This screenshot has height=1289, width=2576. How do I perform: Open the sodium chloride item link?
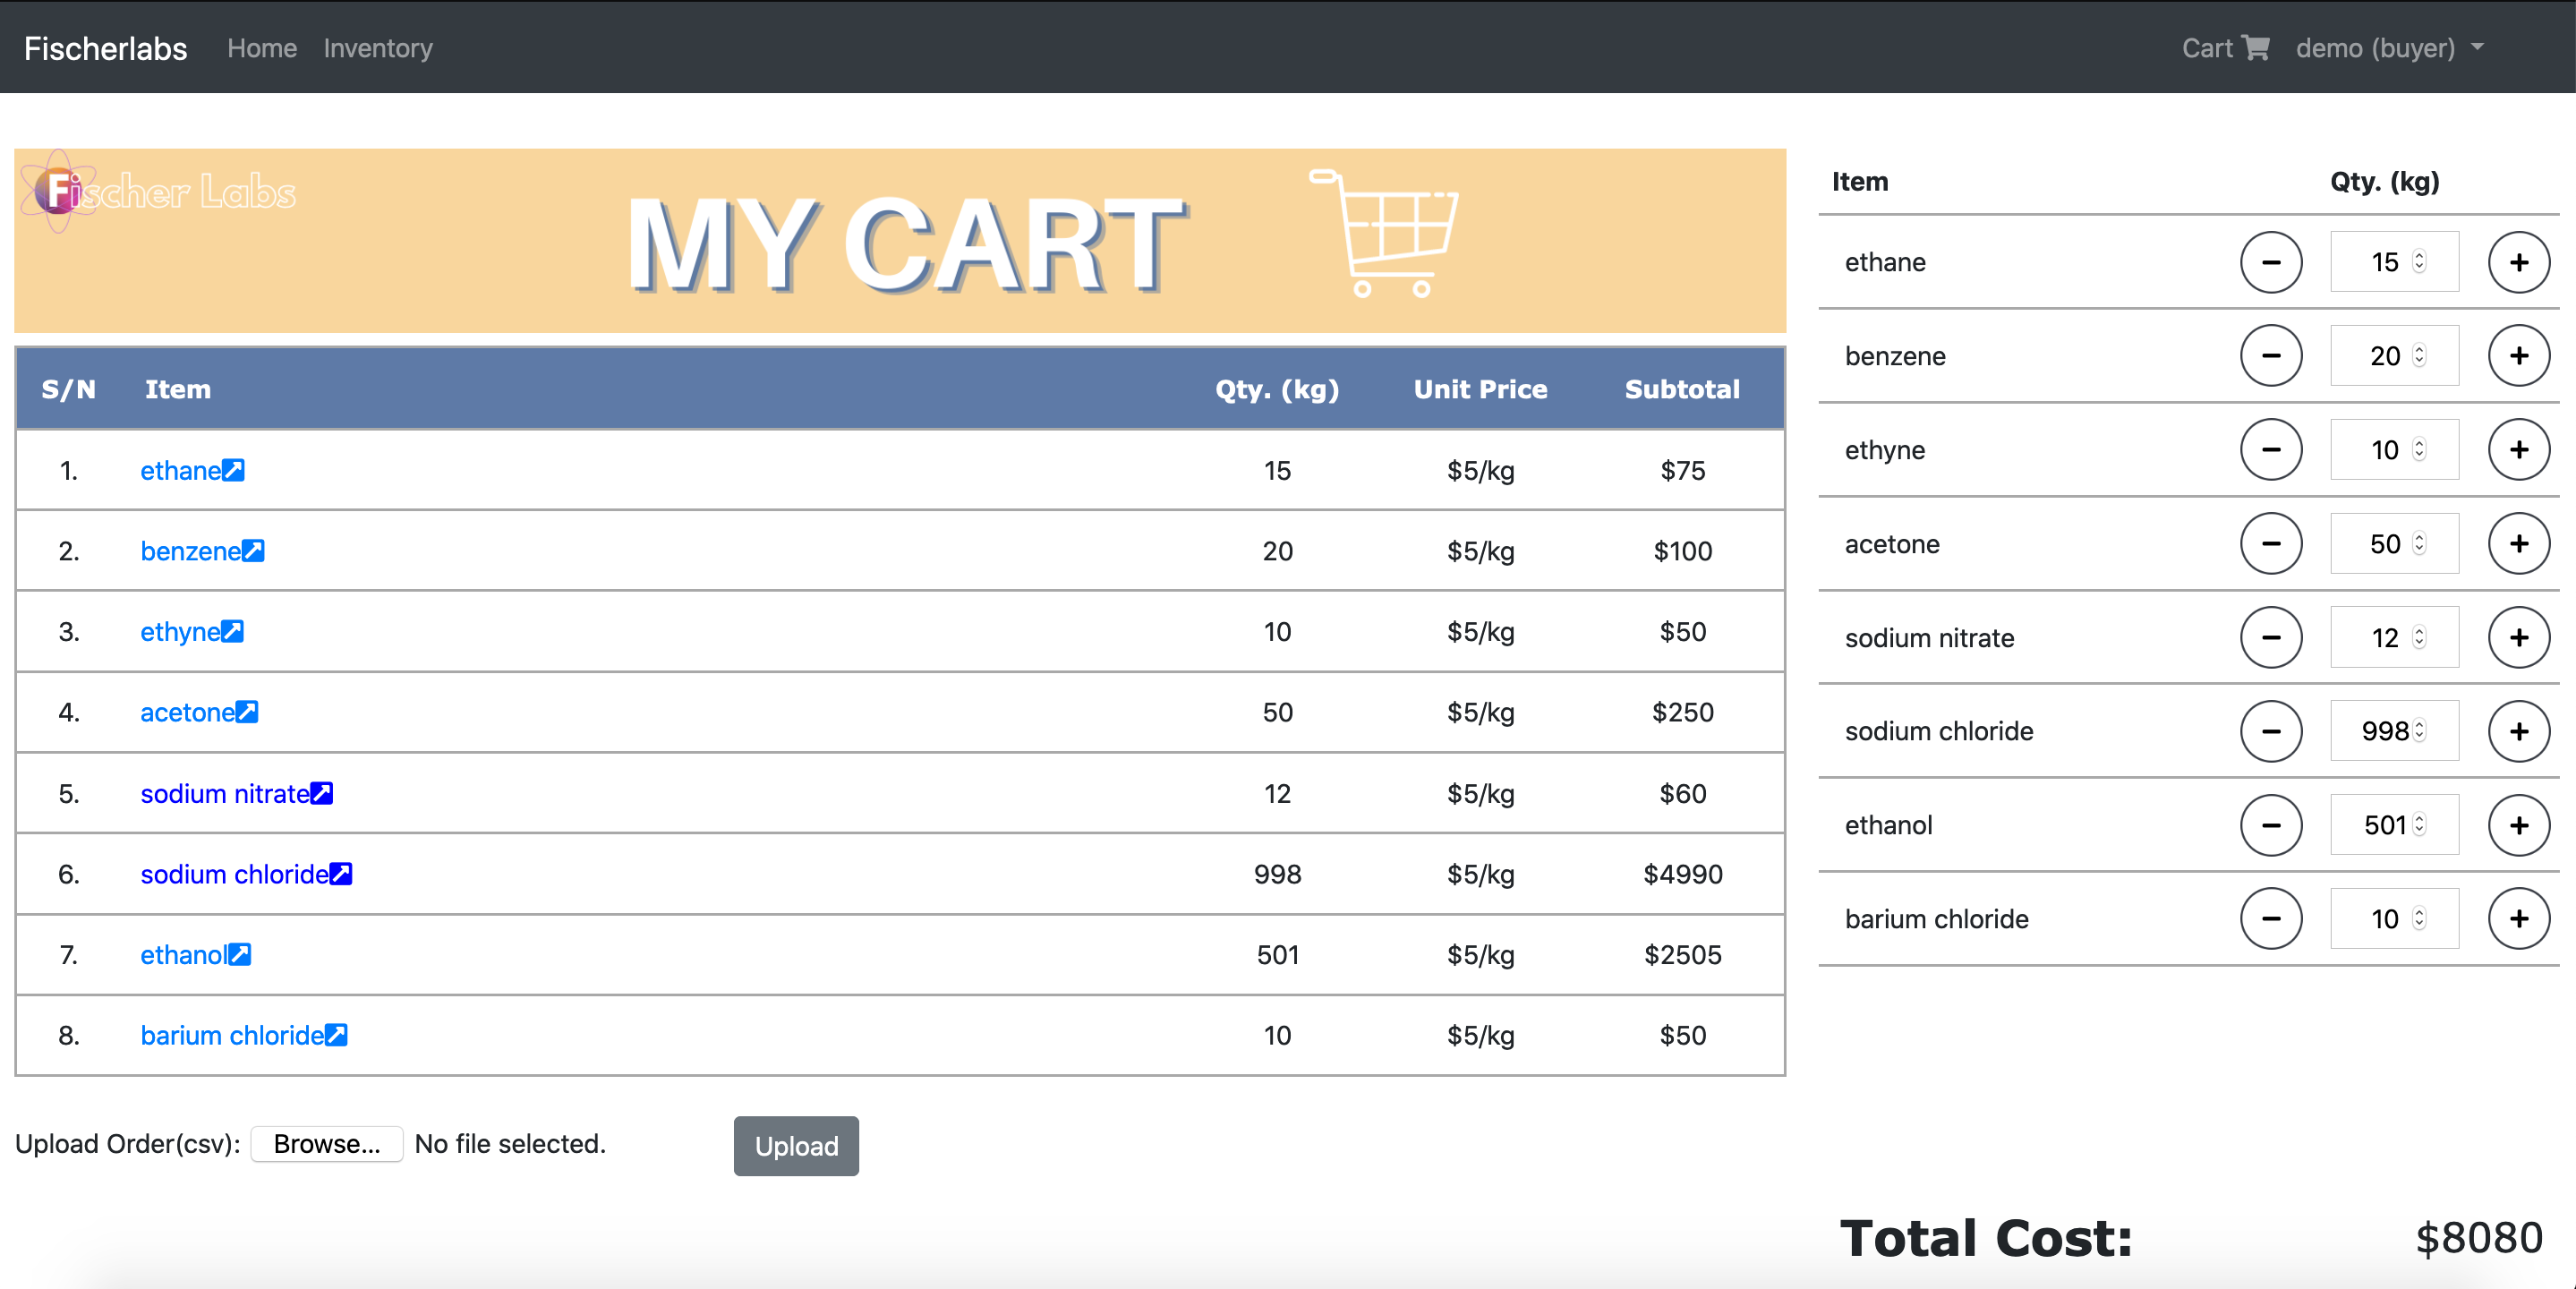point(234,874)
